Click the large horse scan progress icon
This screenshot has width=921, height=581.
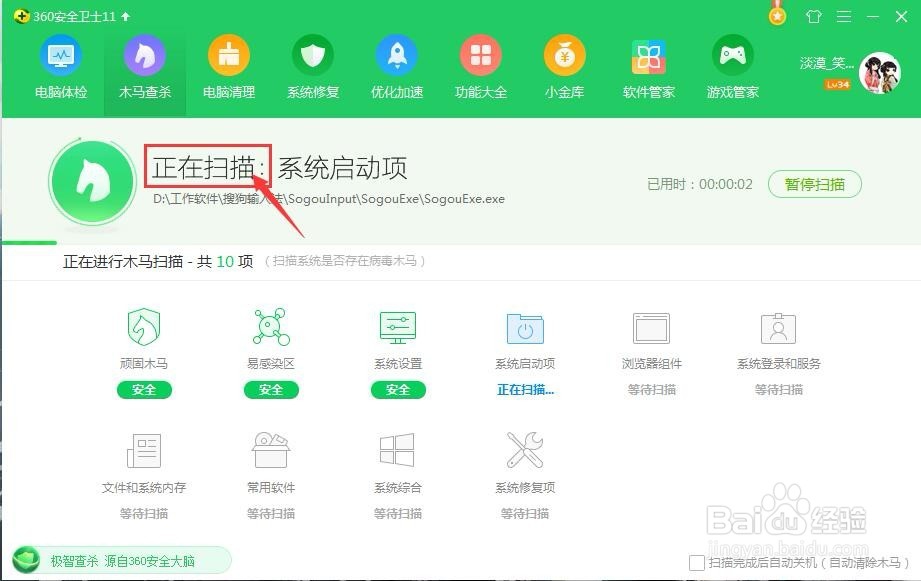[92, 182]
